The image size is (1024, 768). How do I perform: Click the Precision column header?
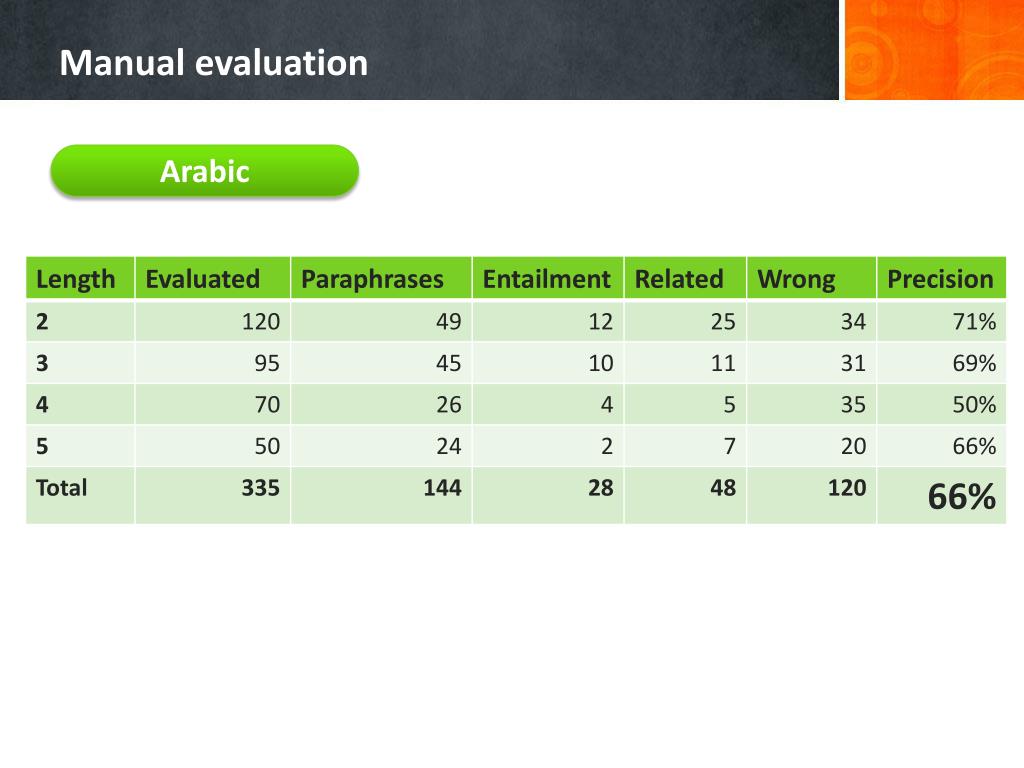pos(940,279)
